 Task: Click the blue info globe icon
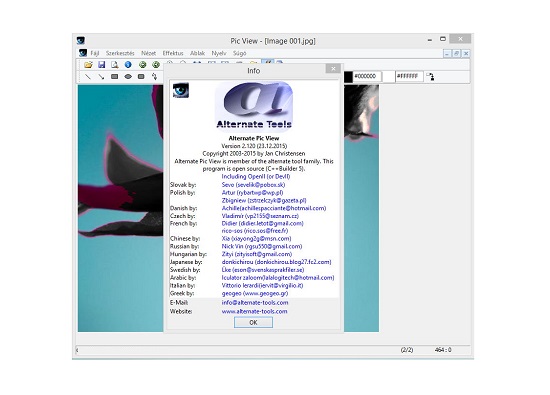[x=128, y=65]
